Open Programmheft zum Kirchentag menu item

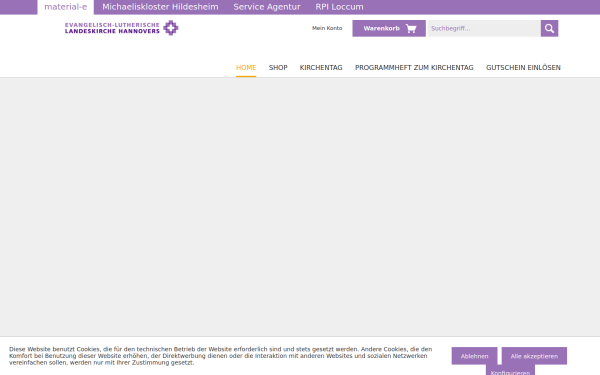tap(414, 68)
